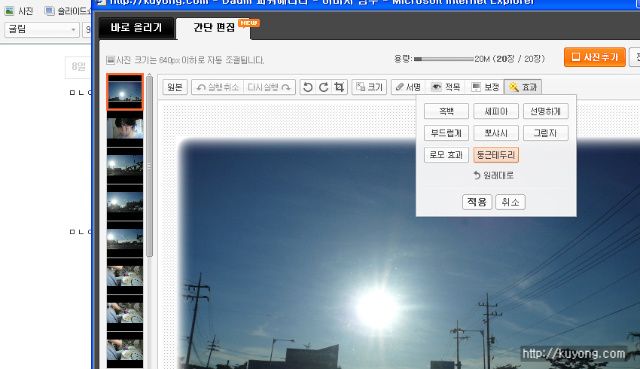Click the thumbnail list vertical scrollbar
Image resolution: width=640 pixels, height=369 pixels.
tap(149, 167)
